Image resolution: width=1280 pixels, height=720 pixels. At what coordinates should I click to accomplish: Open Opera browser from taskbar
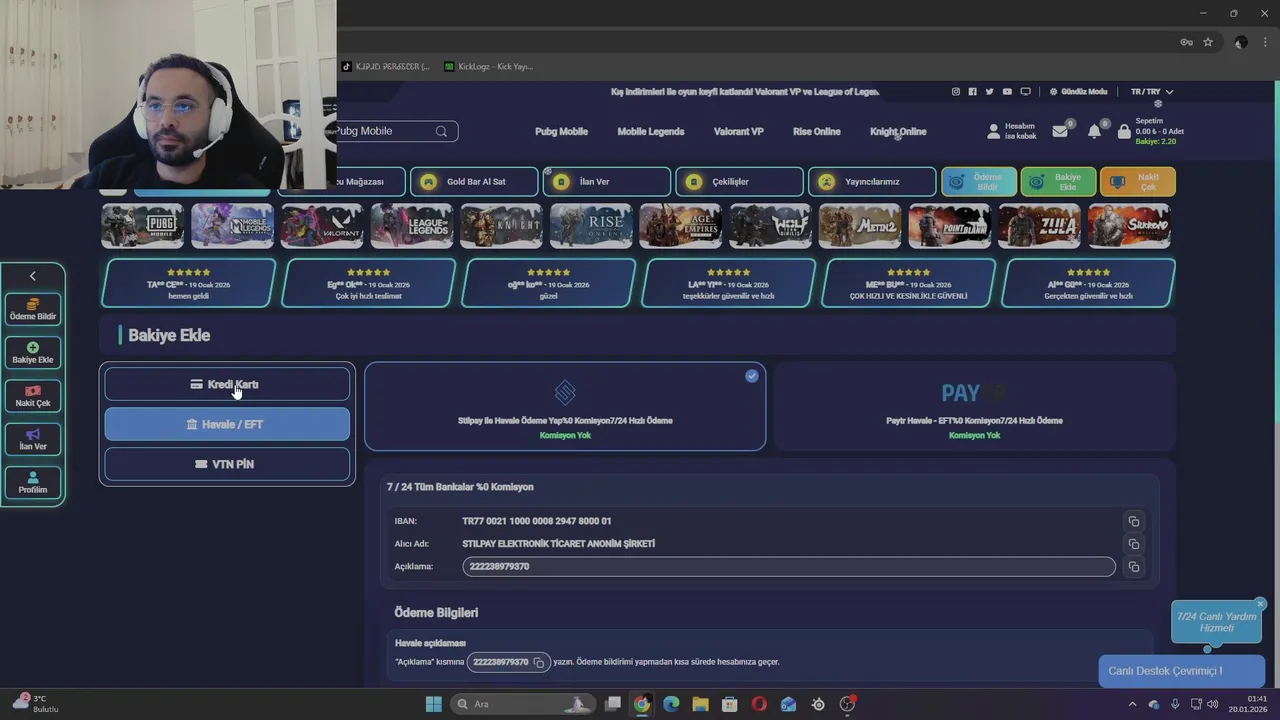(x=759, y=704)
